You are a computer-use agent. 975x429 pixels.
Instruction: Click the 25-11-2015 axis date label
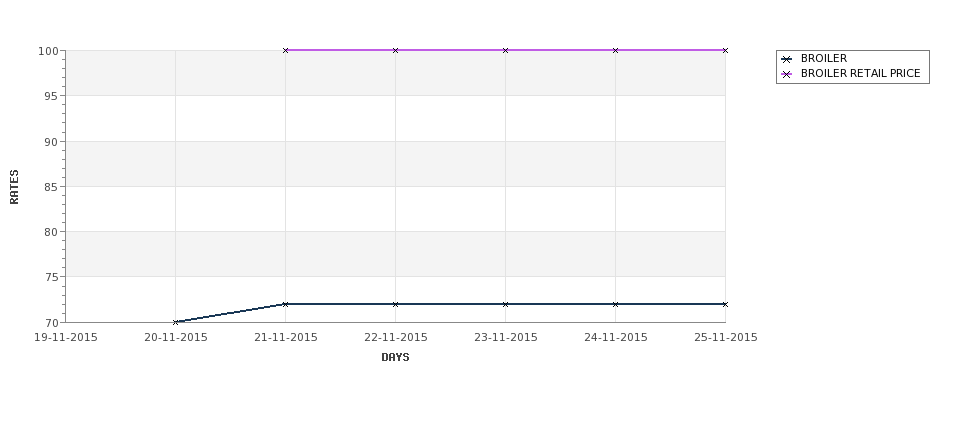tap(726, 338)
